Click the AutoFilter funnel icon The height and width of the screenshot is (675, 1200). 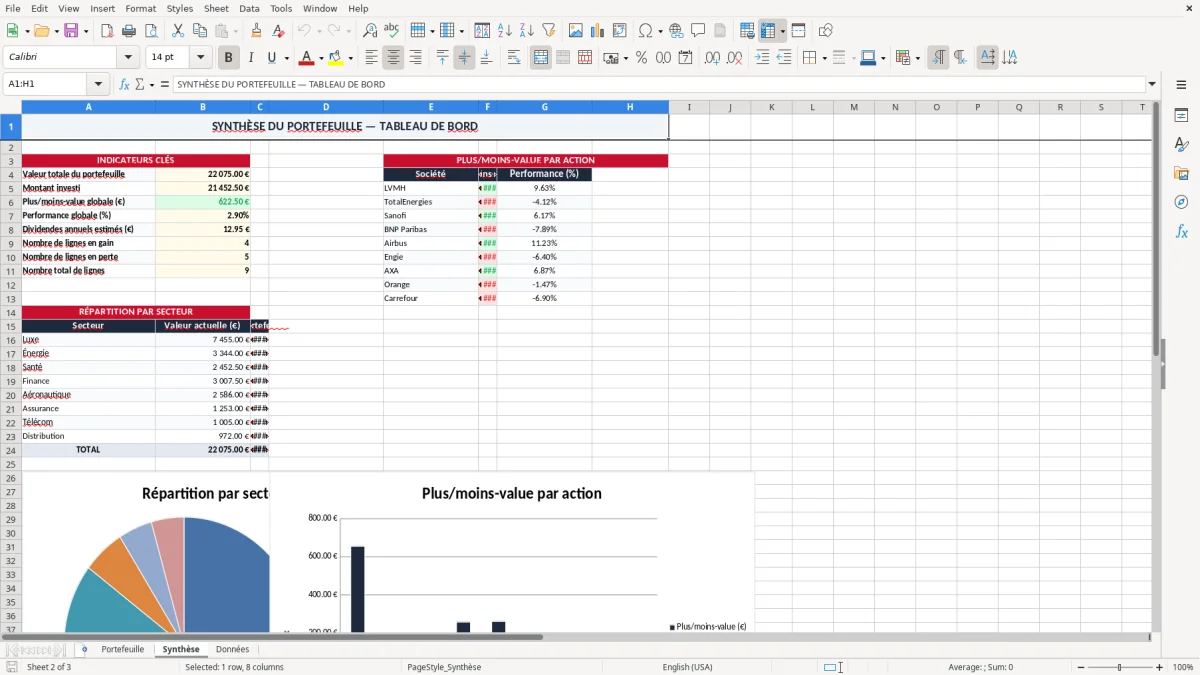click(x=548, y=31)
